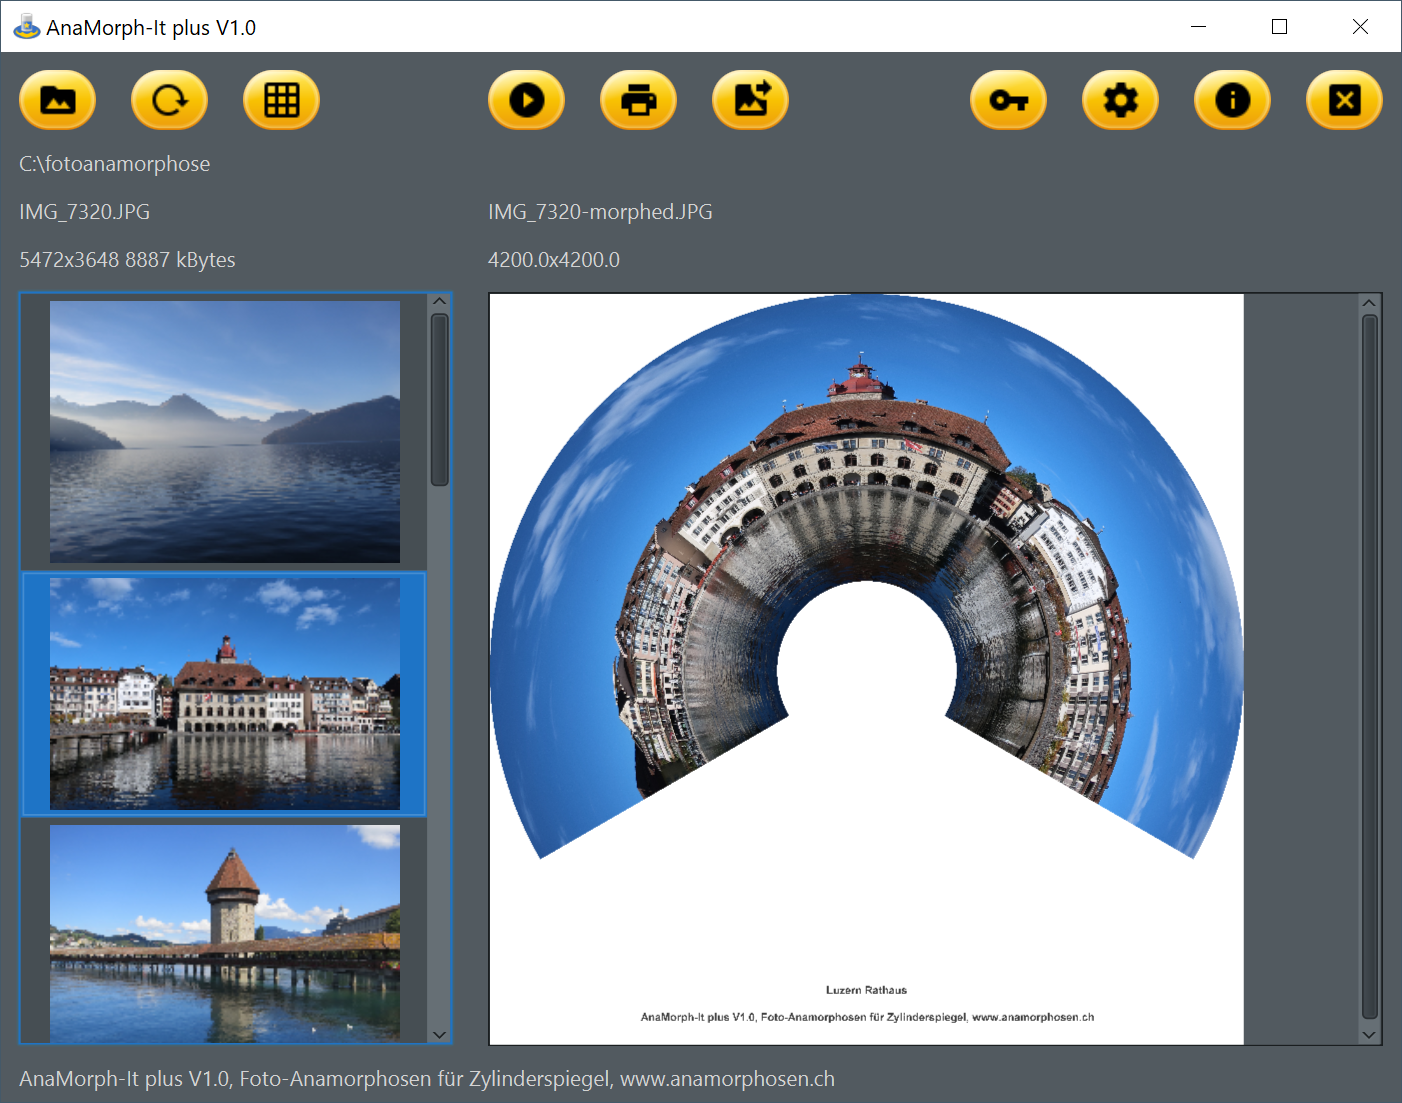Select the misty lake mountain thumbnail

click(225, 432)
